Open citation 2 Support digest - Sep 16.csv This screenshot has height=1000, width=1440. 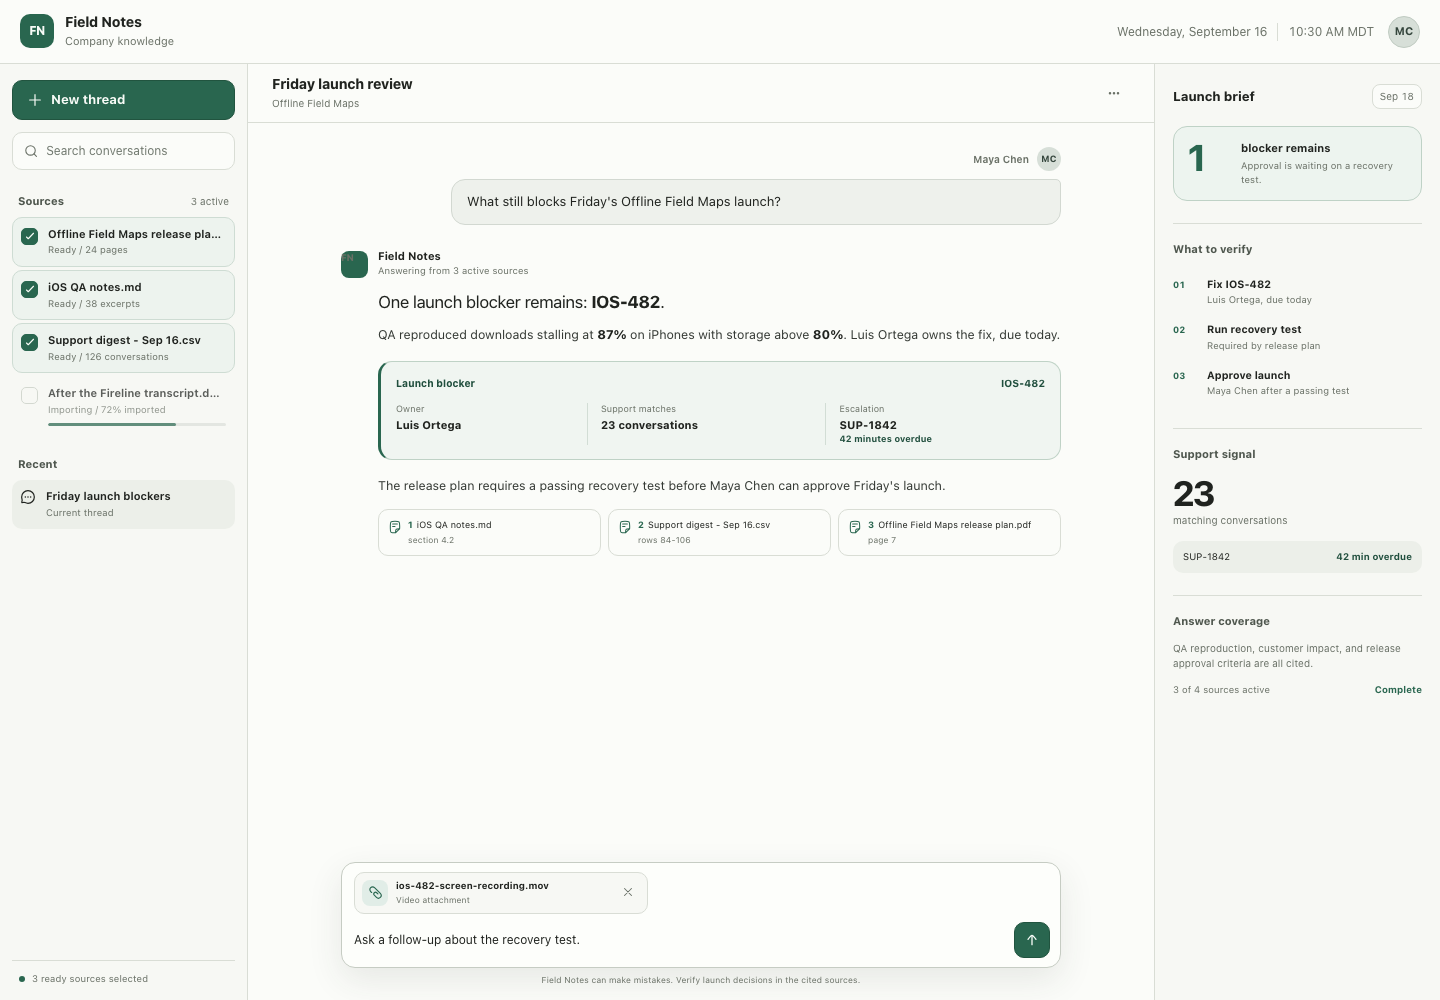pyautogui.click(x=719, y=532)
